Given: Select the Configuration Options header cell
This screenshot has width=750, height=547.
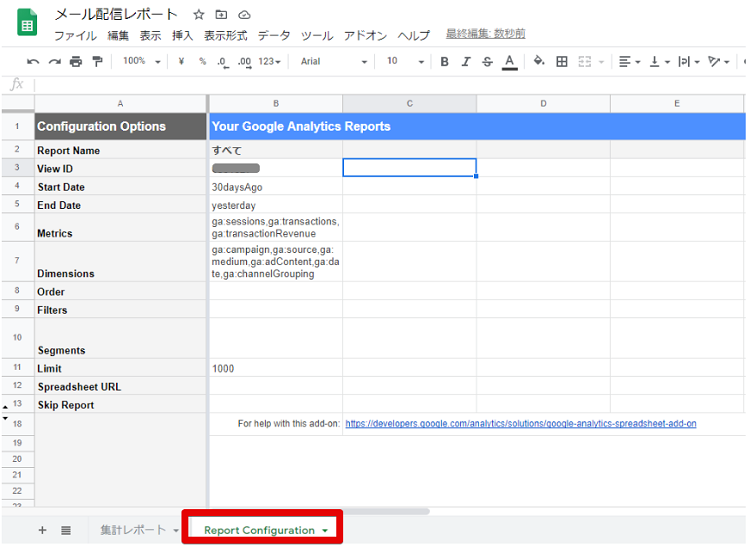Looking at the screenshot, I should tap(121, 126).
